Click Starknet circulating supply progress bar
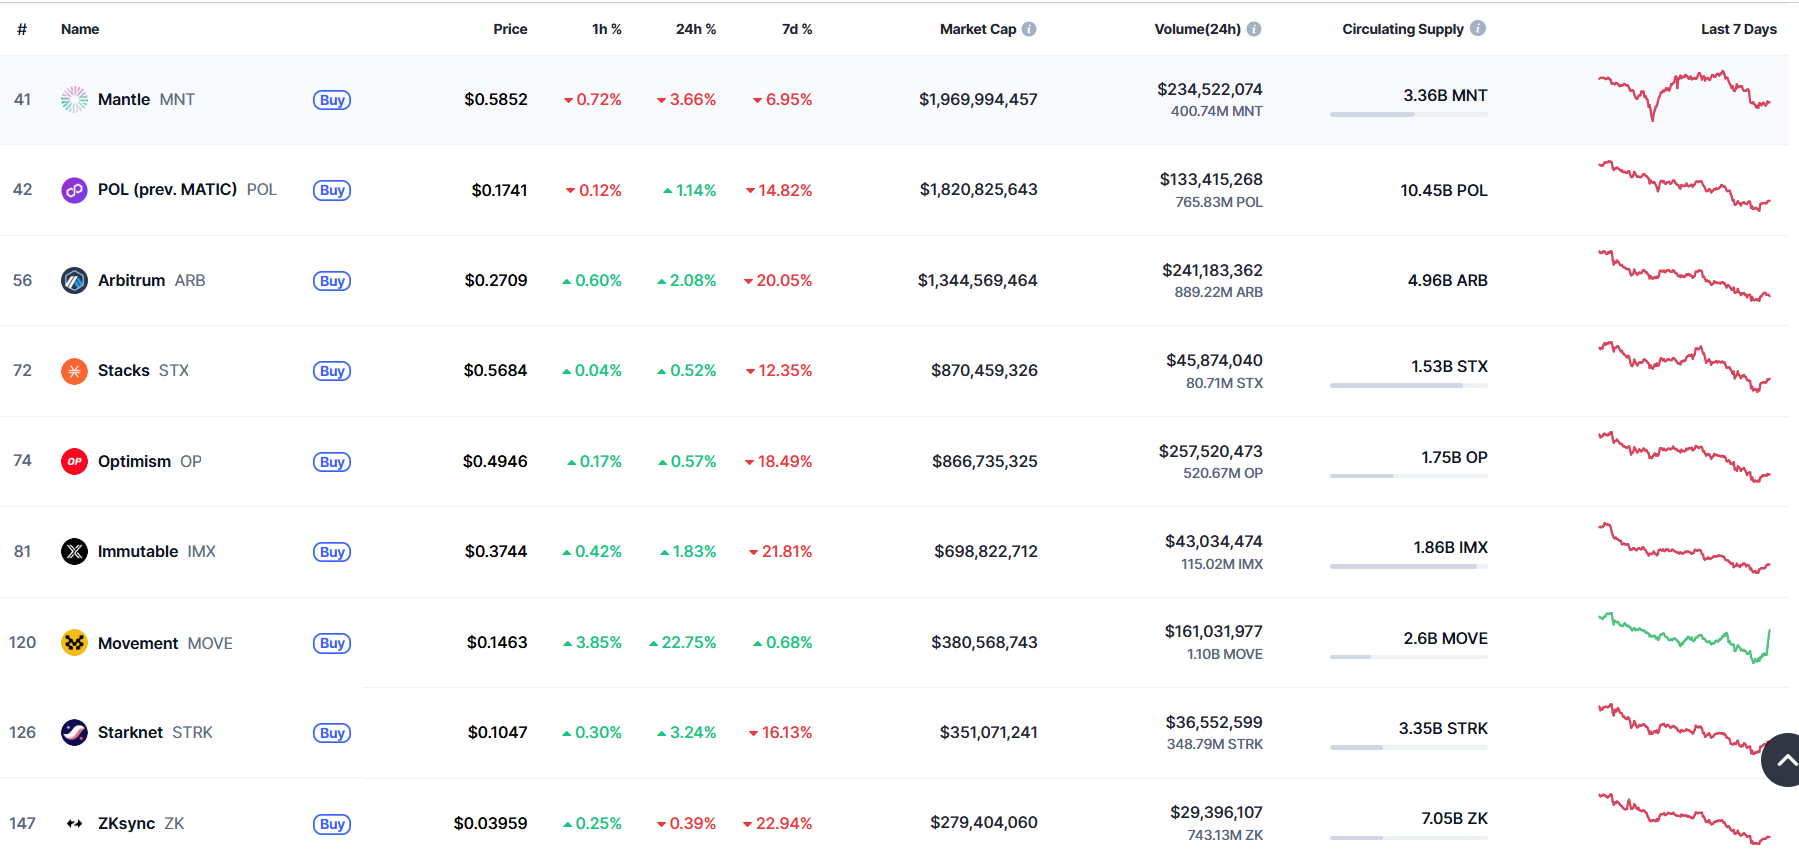The image size is (1799, 850). tap(1409, 747)
